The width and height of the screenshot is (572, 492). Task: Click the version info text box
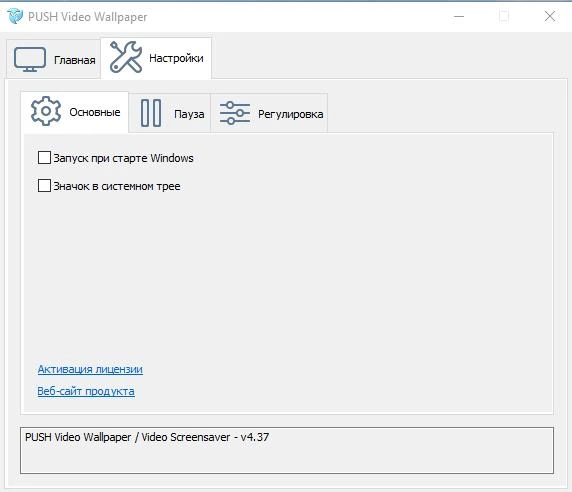pos(287,450)
